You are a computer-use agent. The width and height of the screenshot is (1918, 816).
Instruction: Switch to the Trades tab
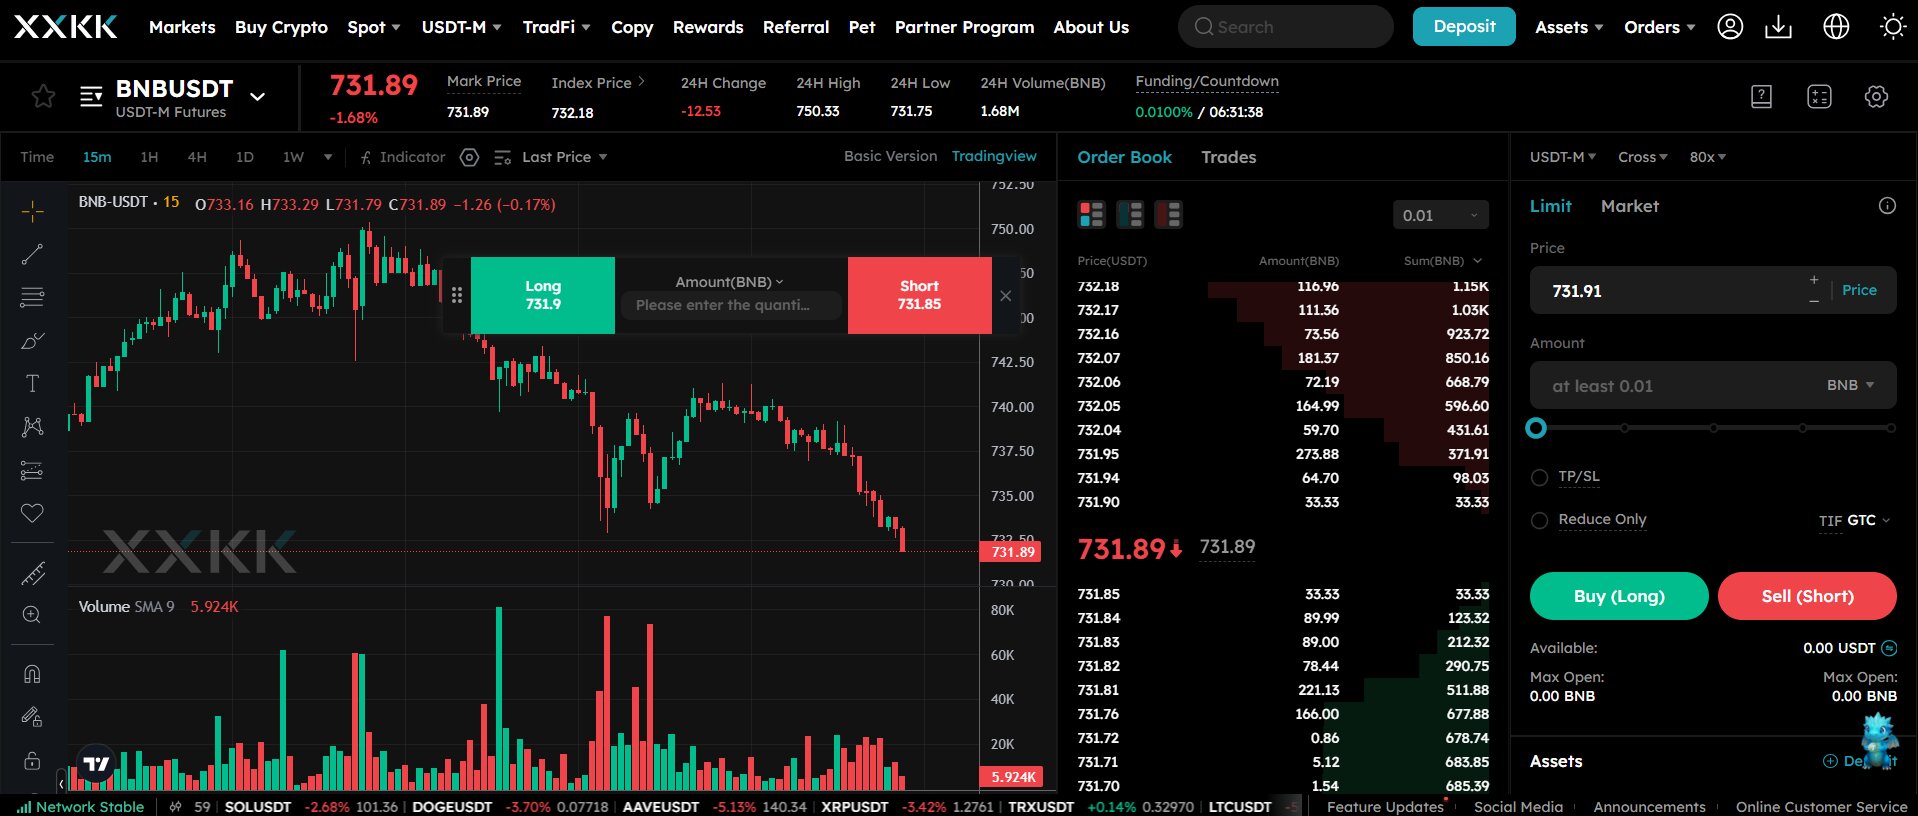(x=1228, y=157)
